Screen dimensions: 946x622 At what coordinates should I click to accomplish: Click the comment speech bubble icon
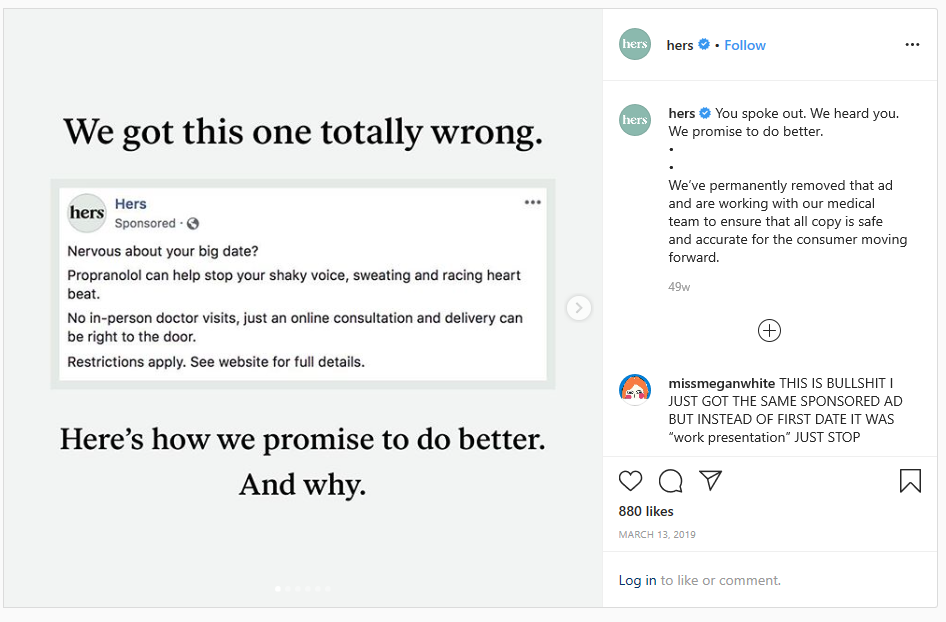tap(671, 481)
